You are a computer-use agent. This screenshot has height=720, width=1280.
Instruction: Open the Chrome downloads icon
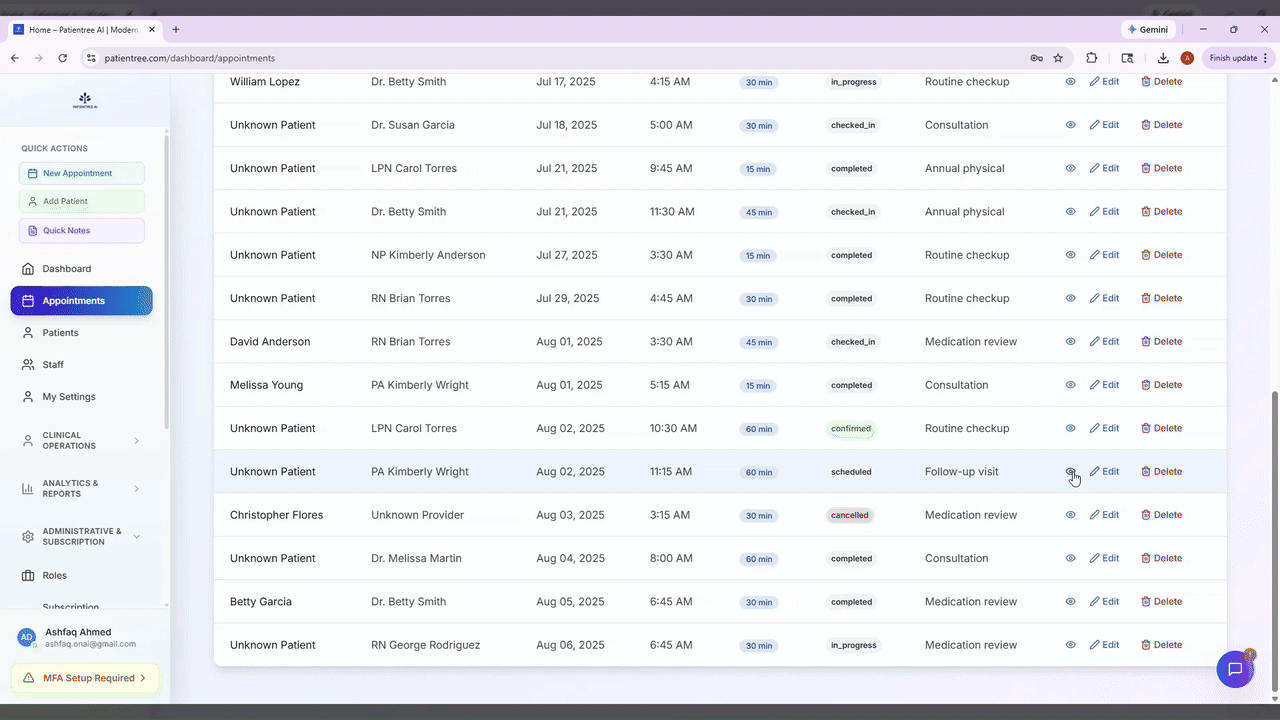tap(1163, 58)
